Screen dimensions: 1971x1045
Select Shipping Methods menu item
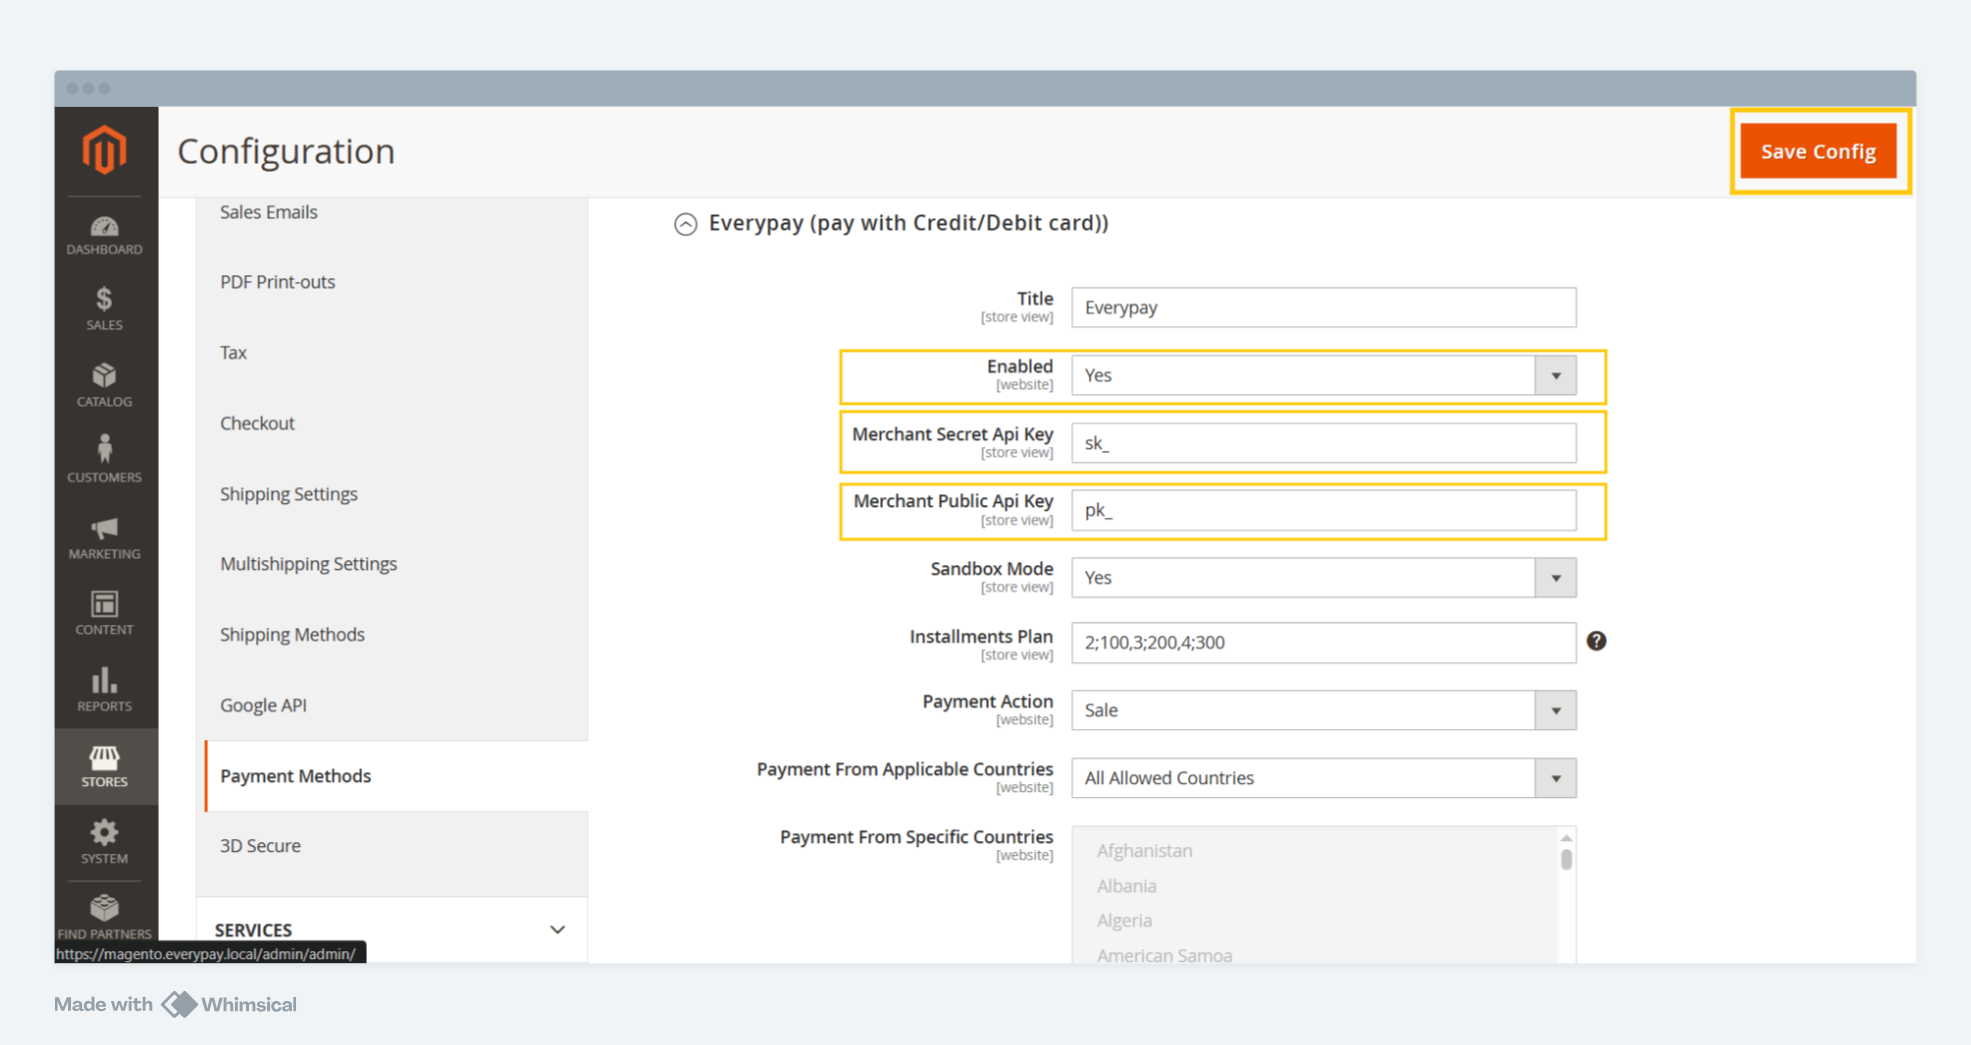292,635
